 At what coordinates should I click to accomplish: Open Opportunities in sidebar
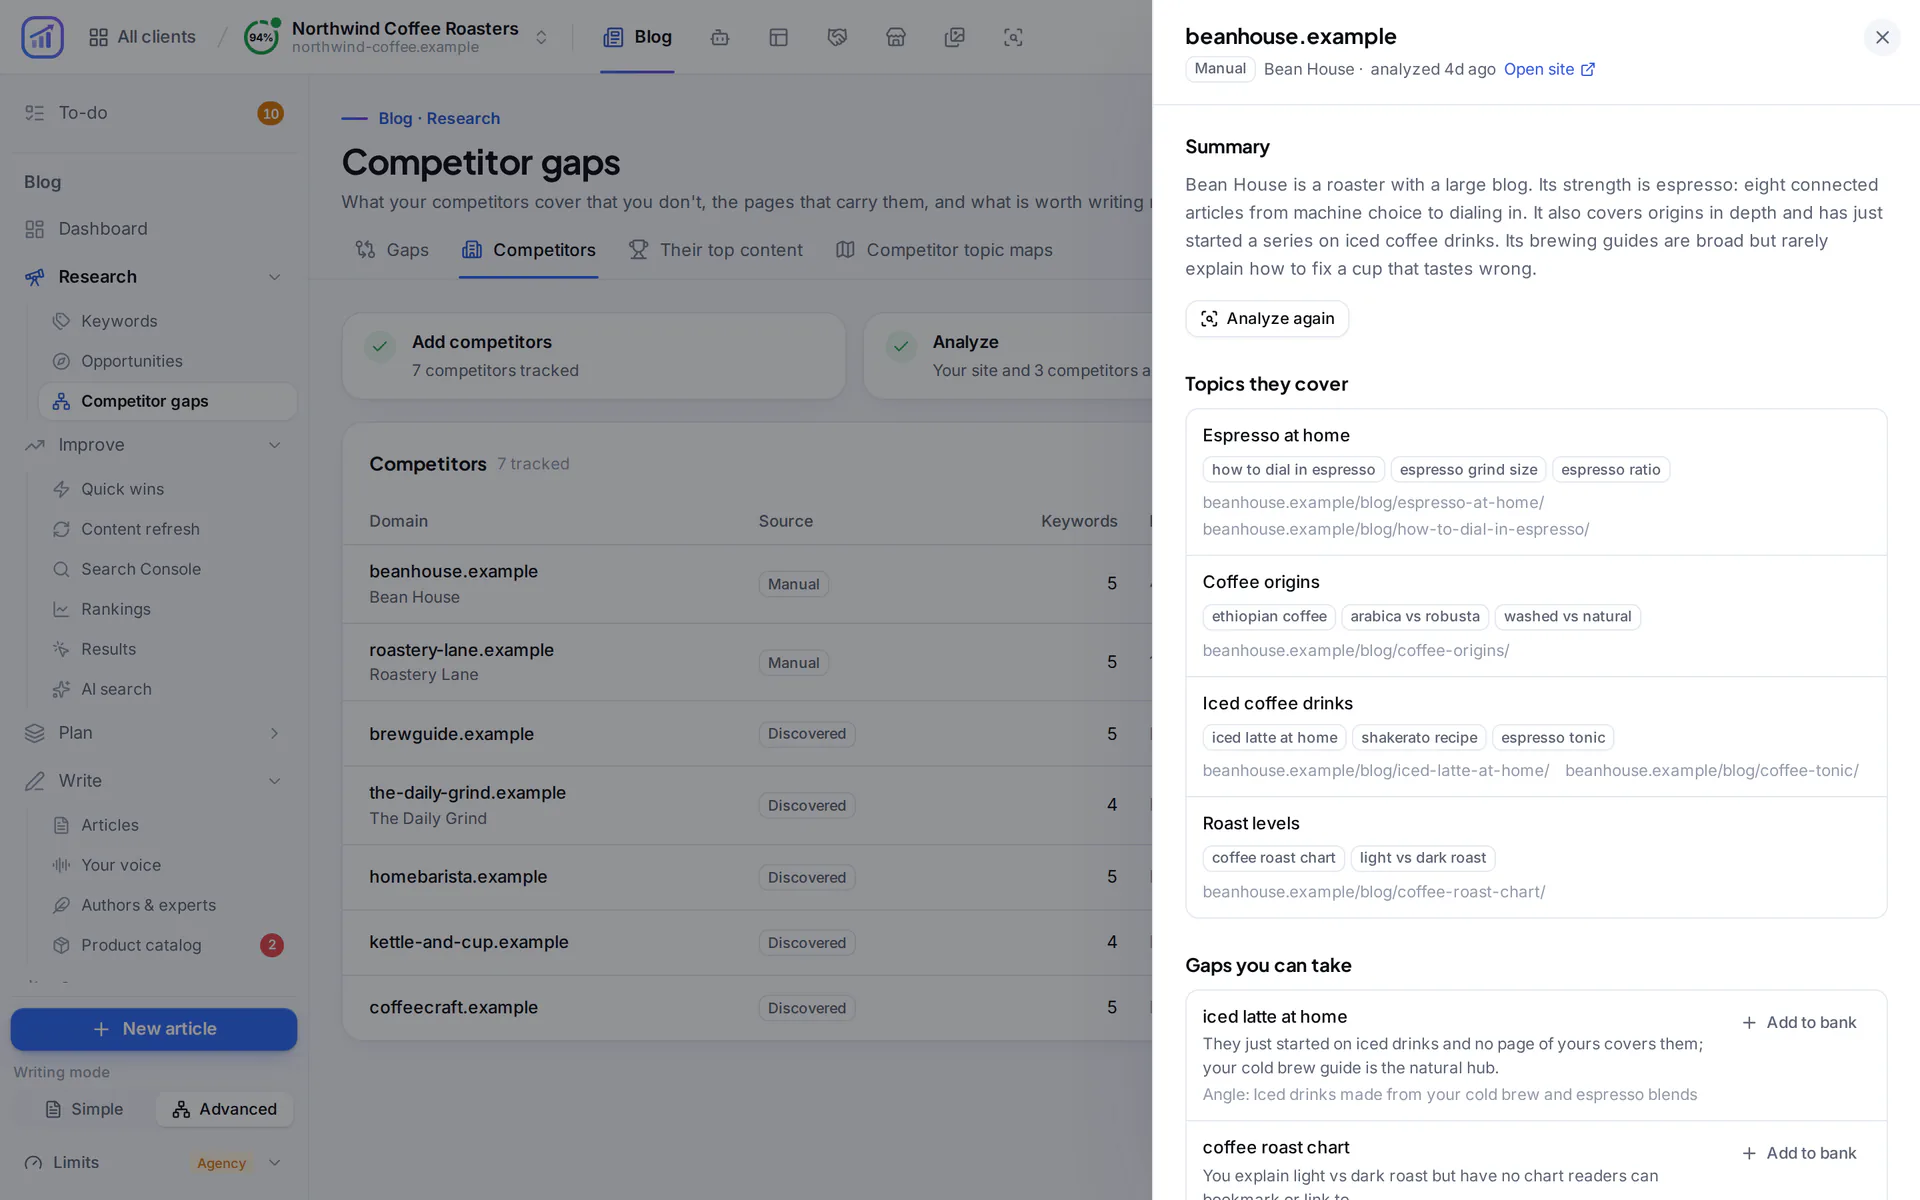coord(167,361)
